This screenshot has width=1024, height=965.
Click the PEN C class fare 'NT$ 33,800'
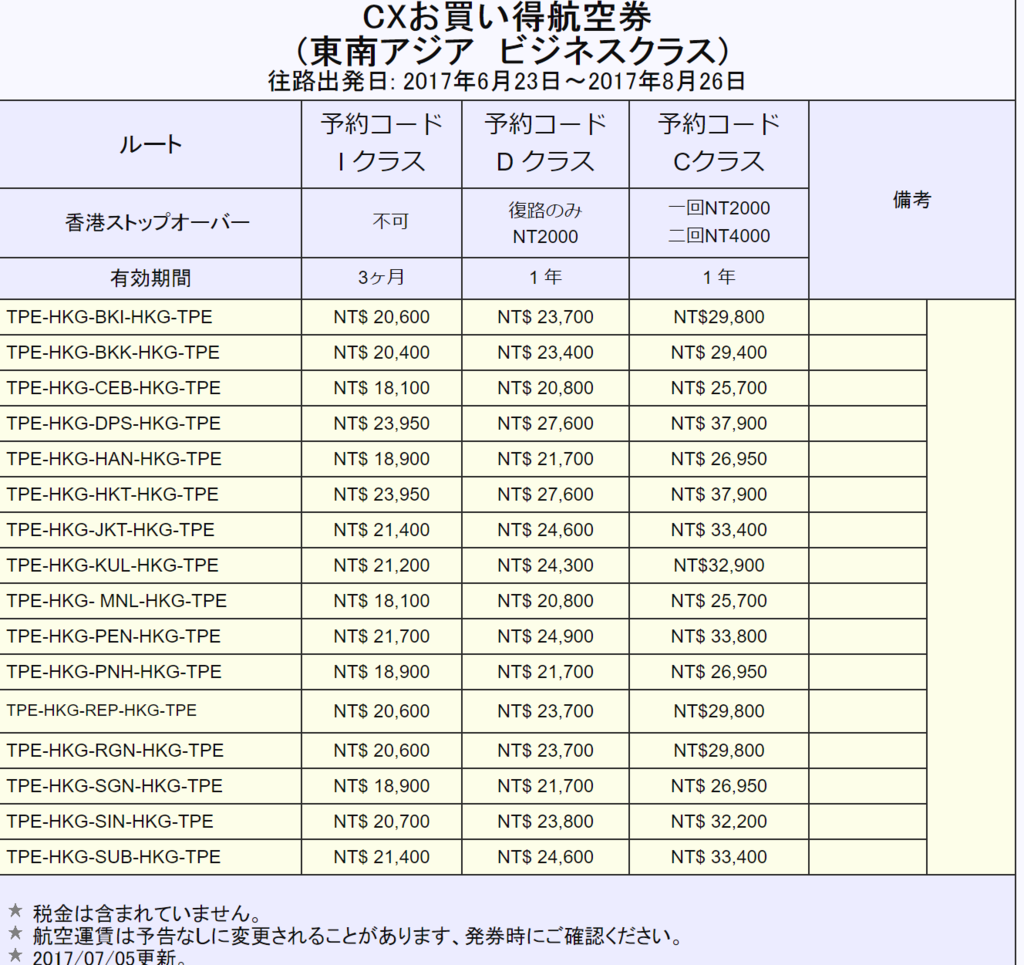point(718,636)
